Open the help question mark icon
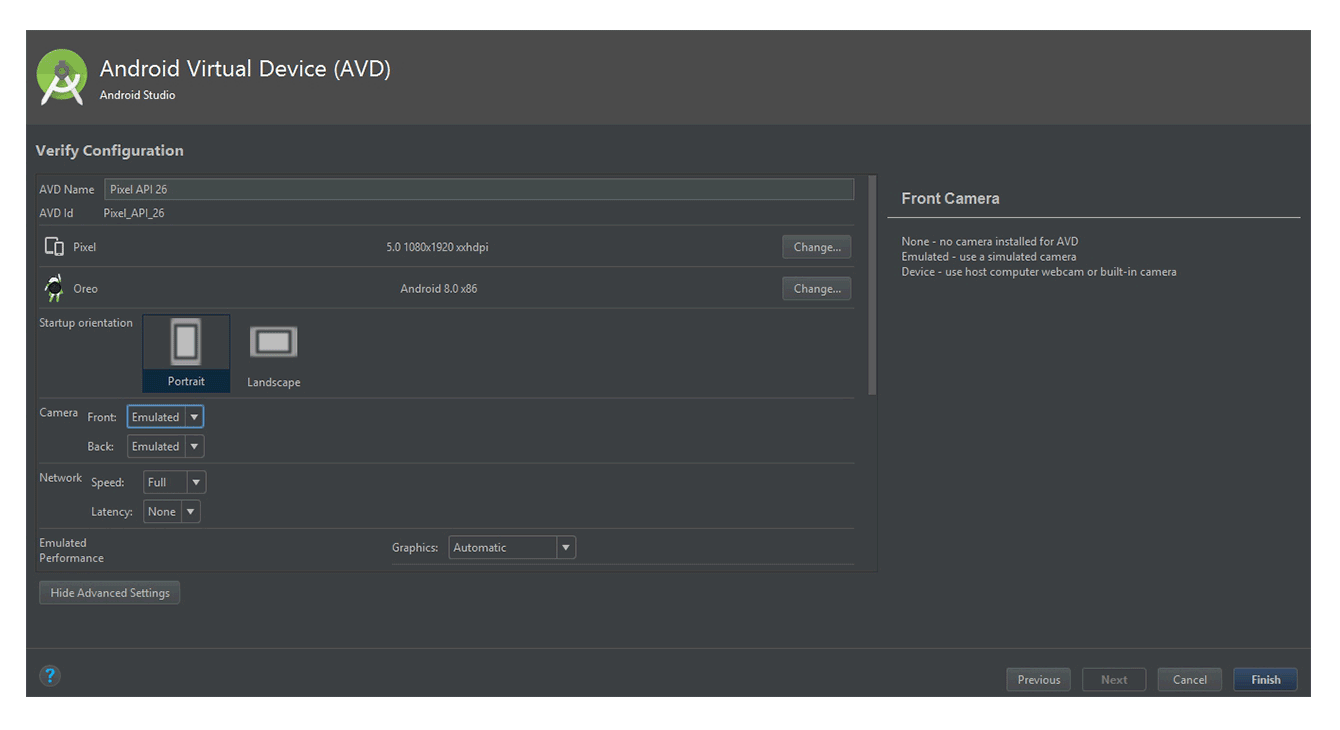Screen dimensions: 1340x730 pyautogui.click(x=50, y=675)
